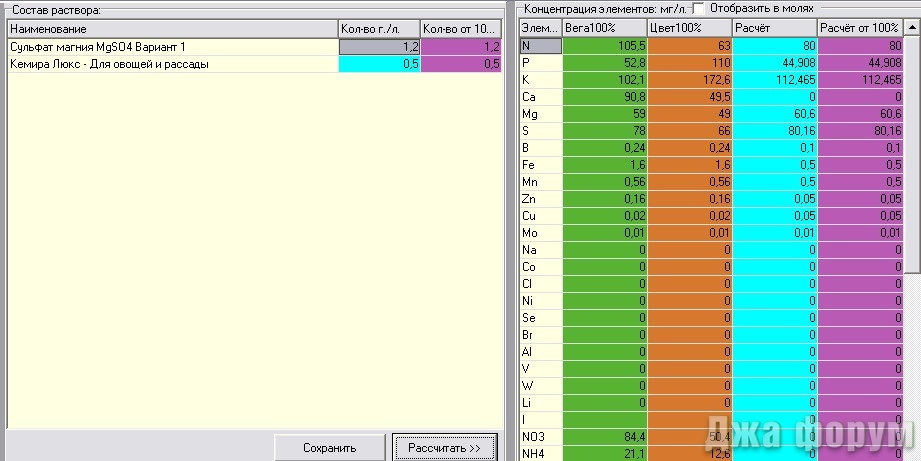Screen dimensions: 921x461
Task: Select the Сульфат магния MgSO4 Вариант 1 row
Action: [170, 47]
